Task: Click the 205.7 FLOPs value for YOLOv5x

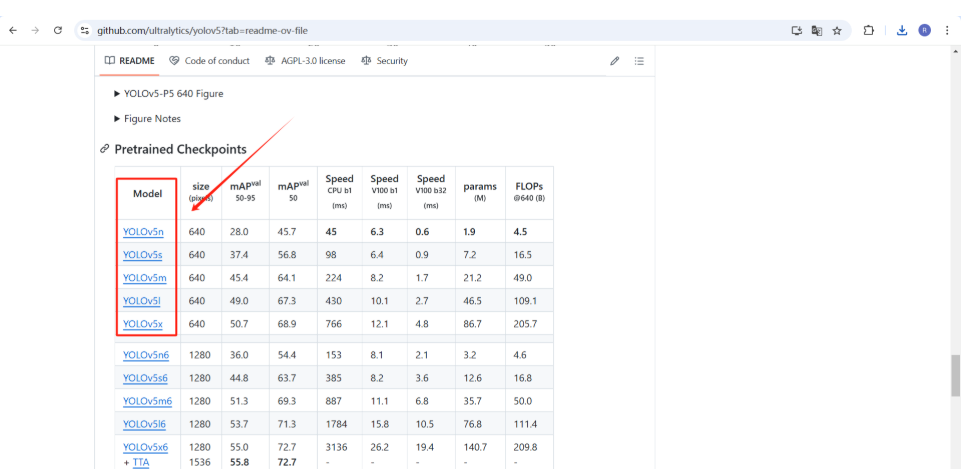Action: point(526,324)
